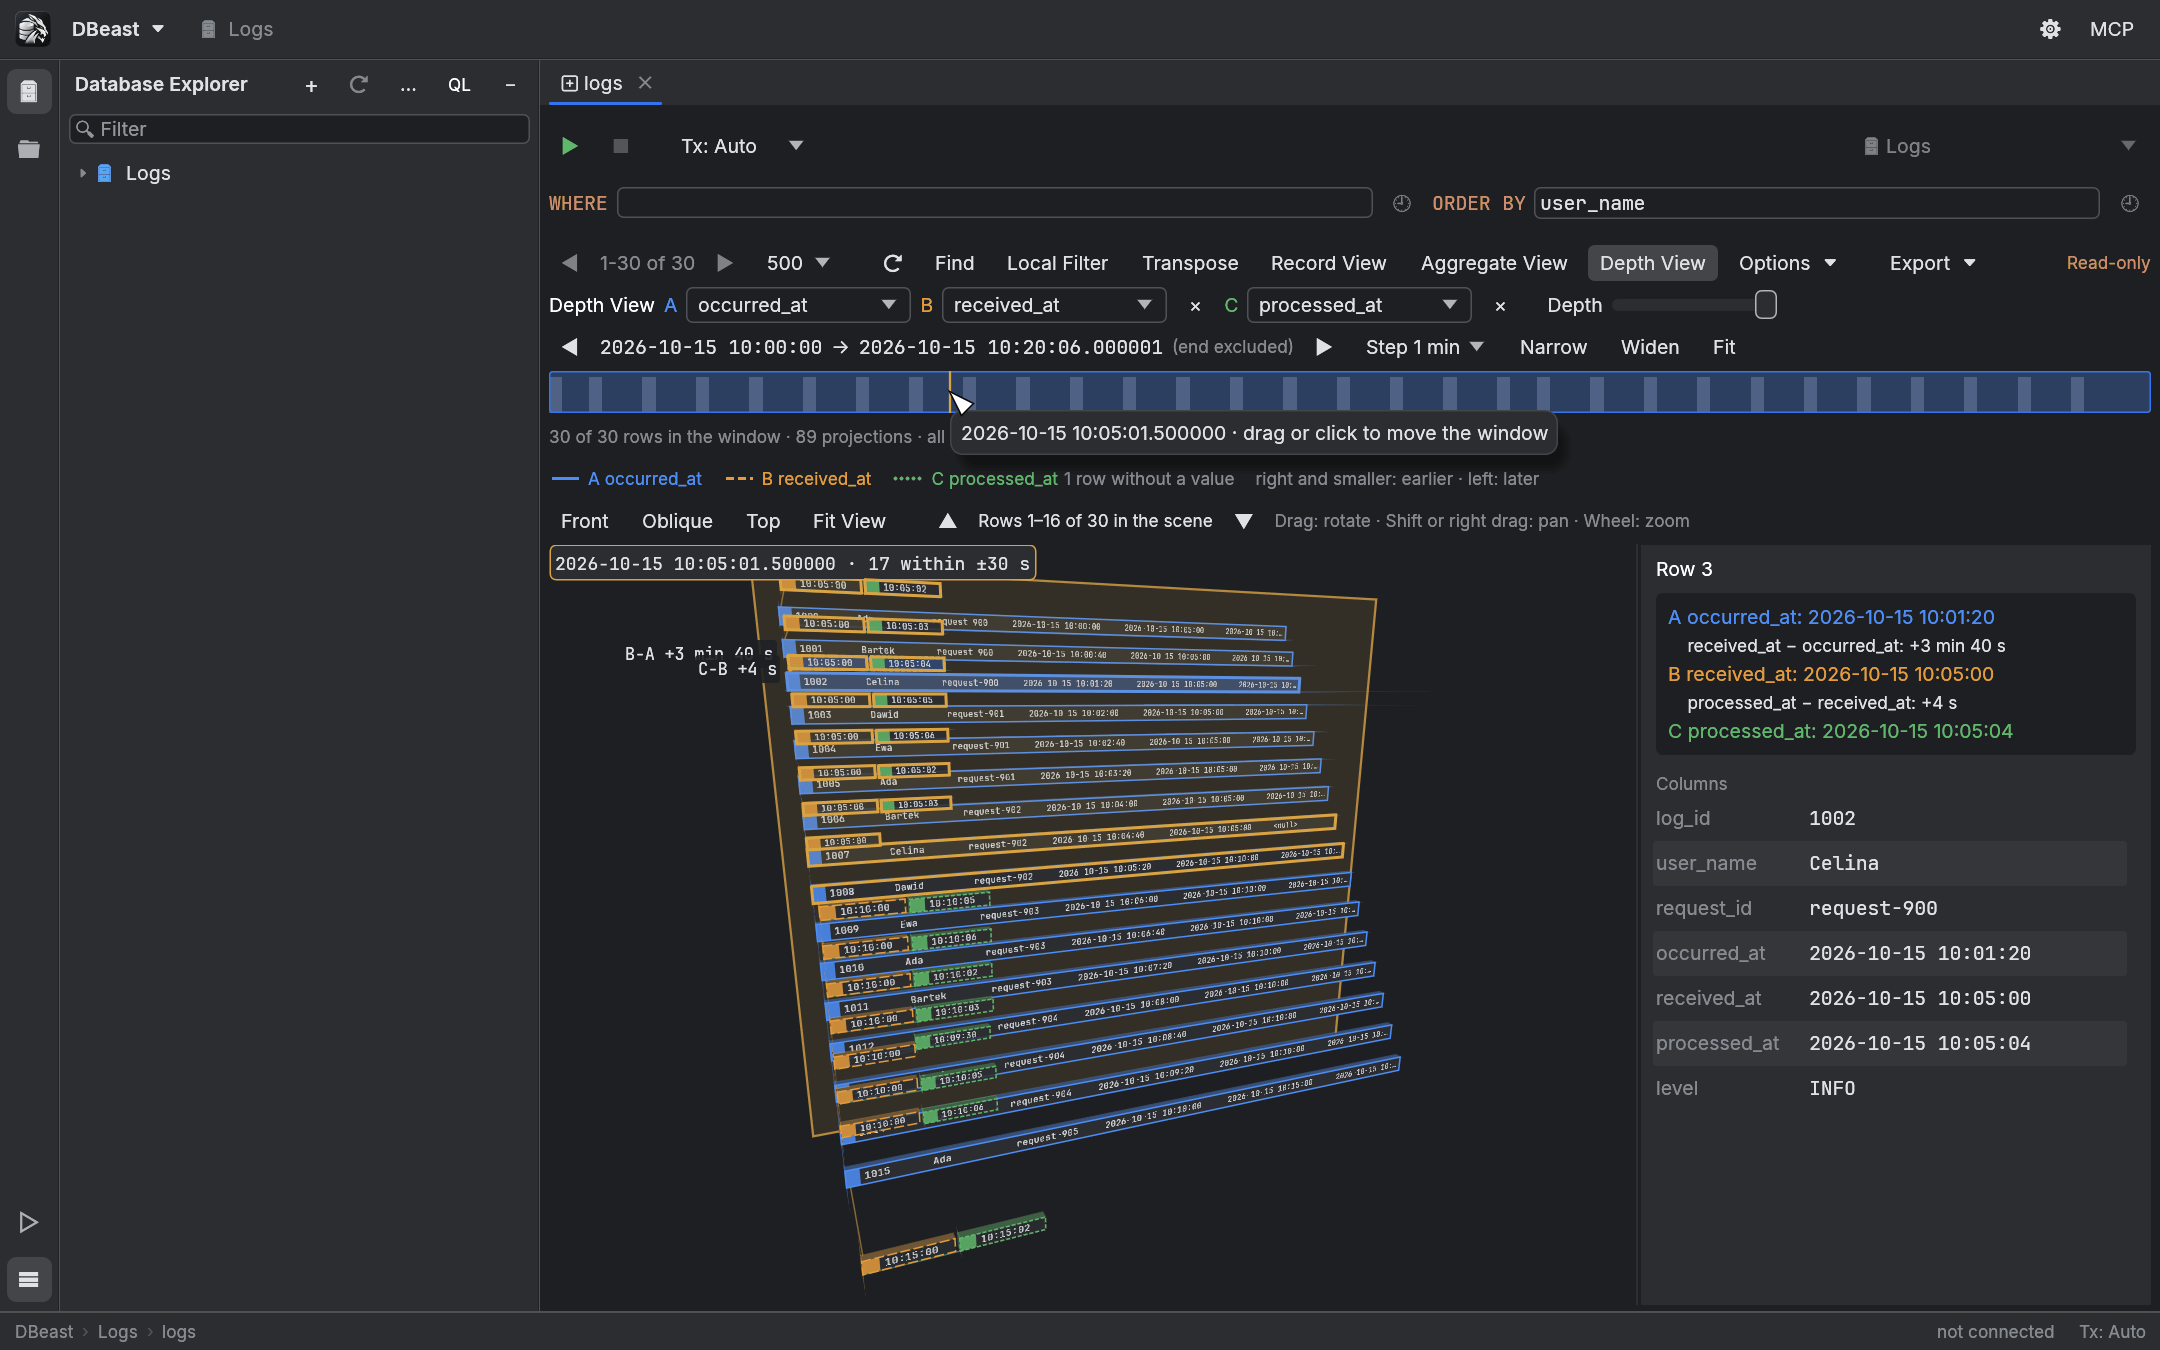Click the stop execution square icon

(620, 146)
